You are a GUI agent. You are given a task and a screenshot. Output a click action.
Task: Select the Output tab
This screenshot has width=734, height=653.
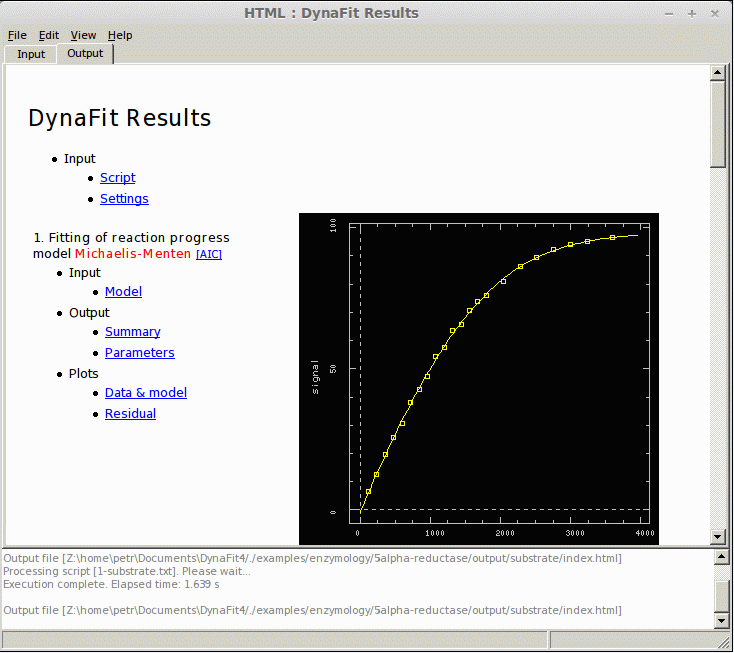point(85,53)
